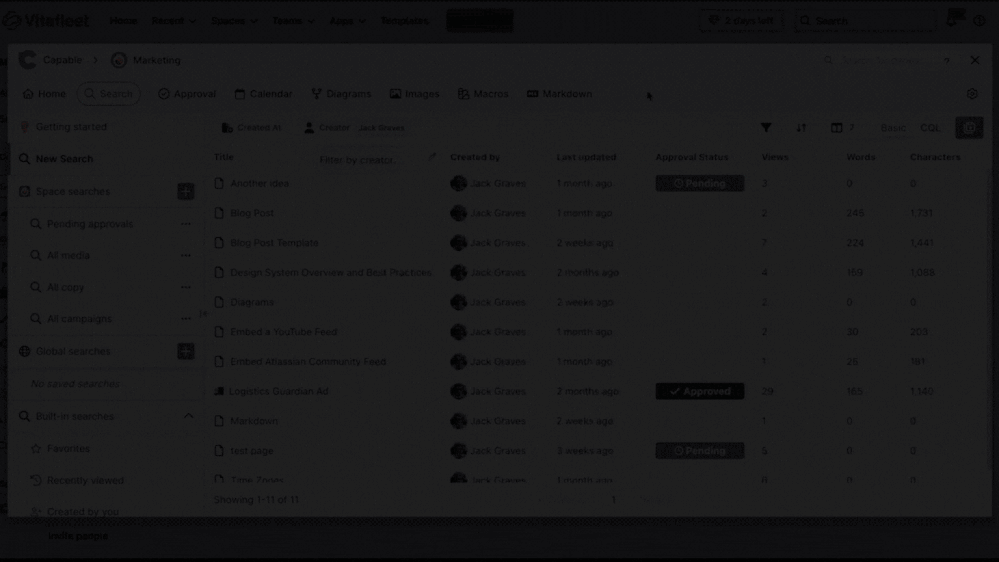Click the Last updated column header
The image size is (999, 562).
(x=586, y=157)
